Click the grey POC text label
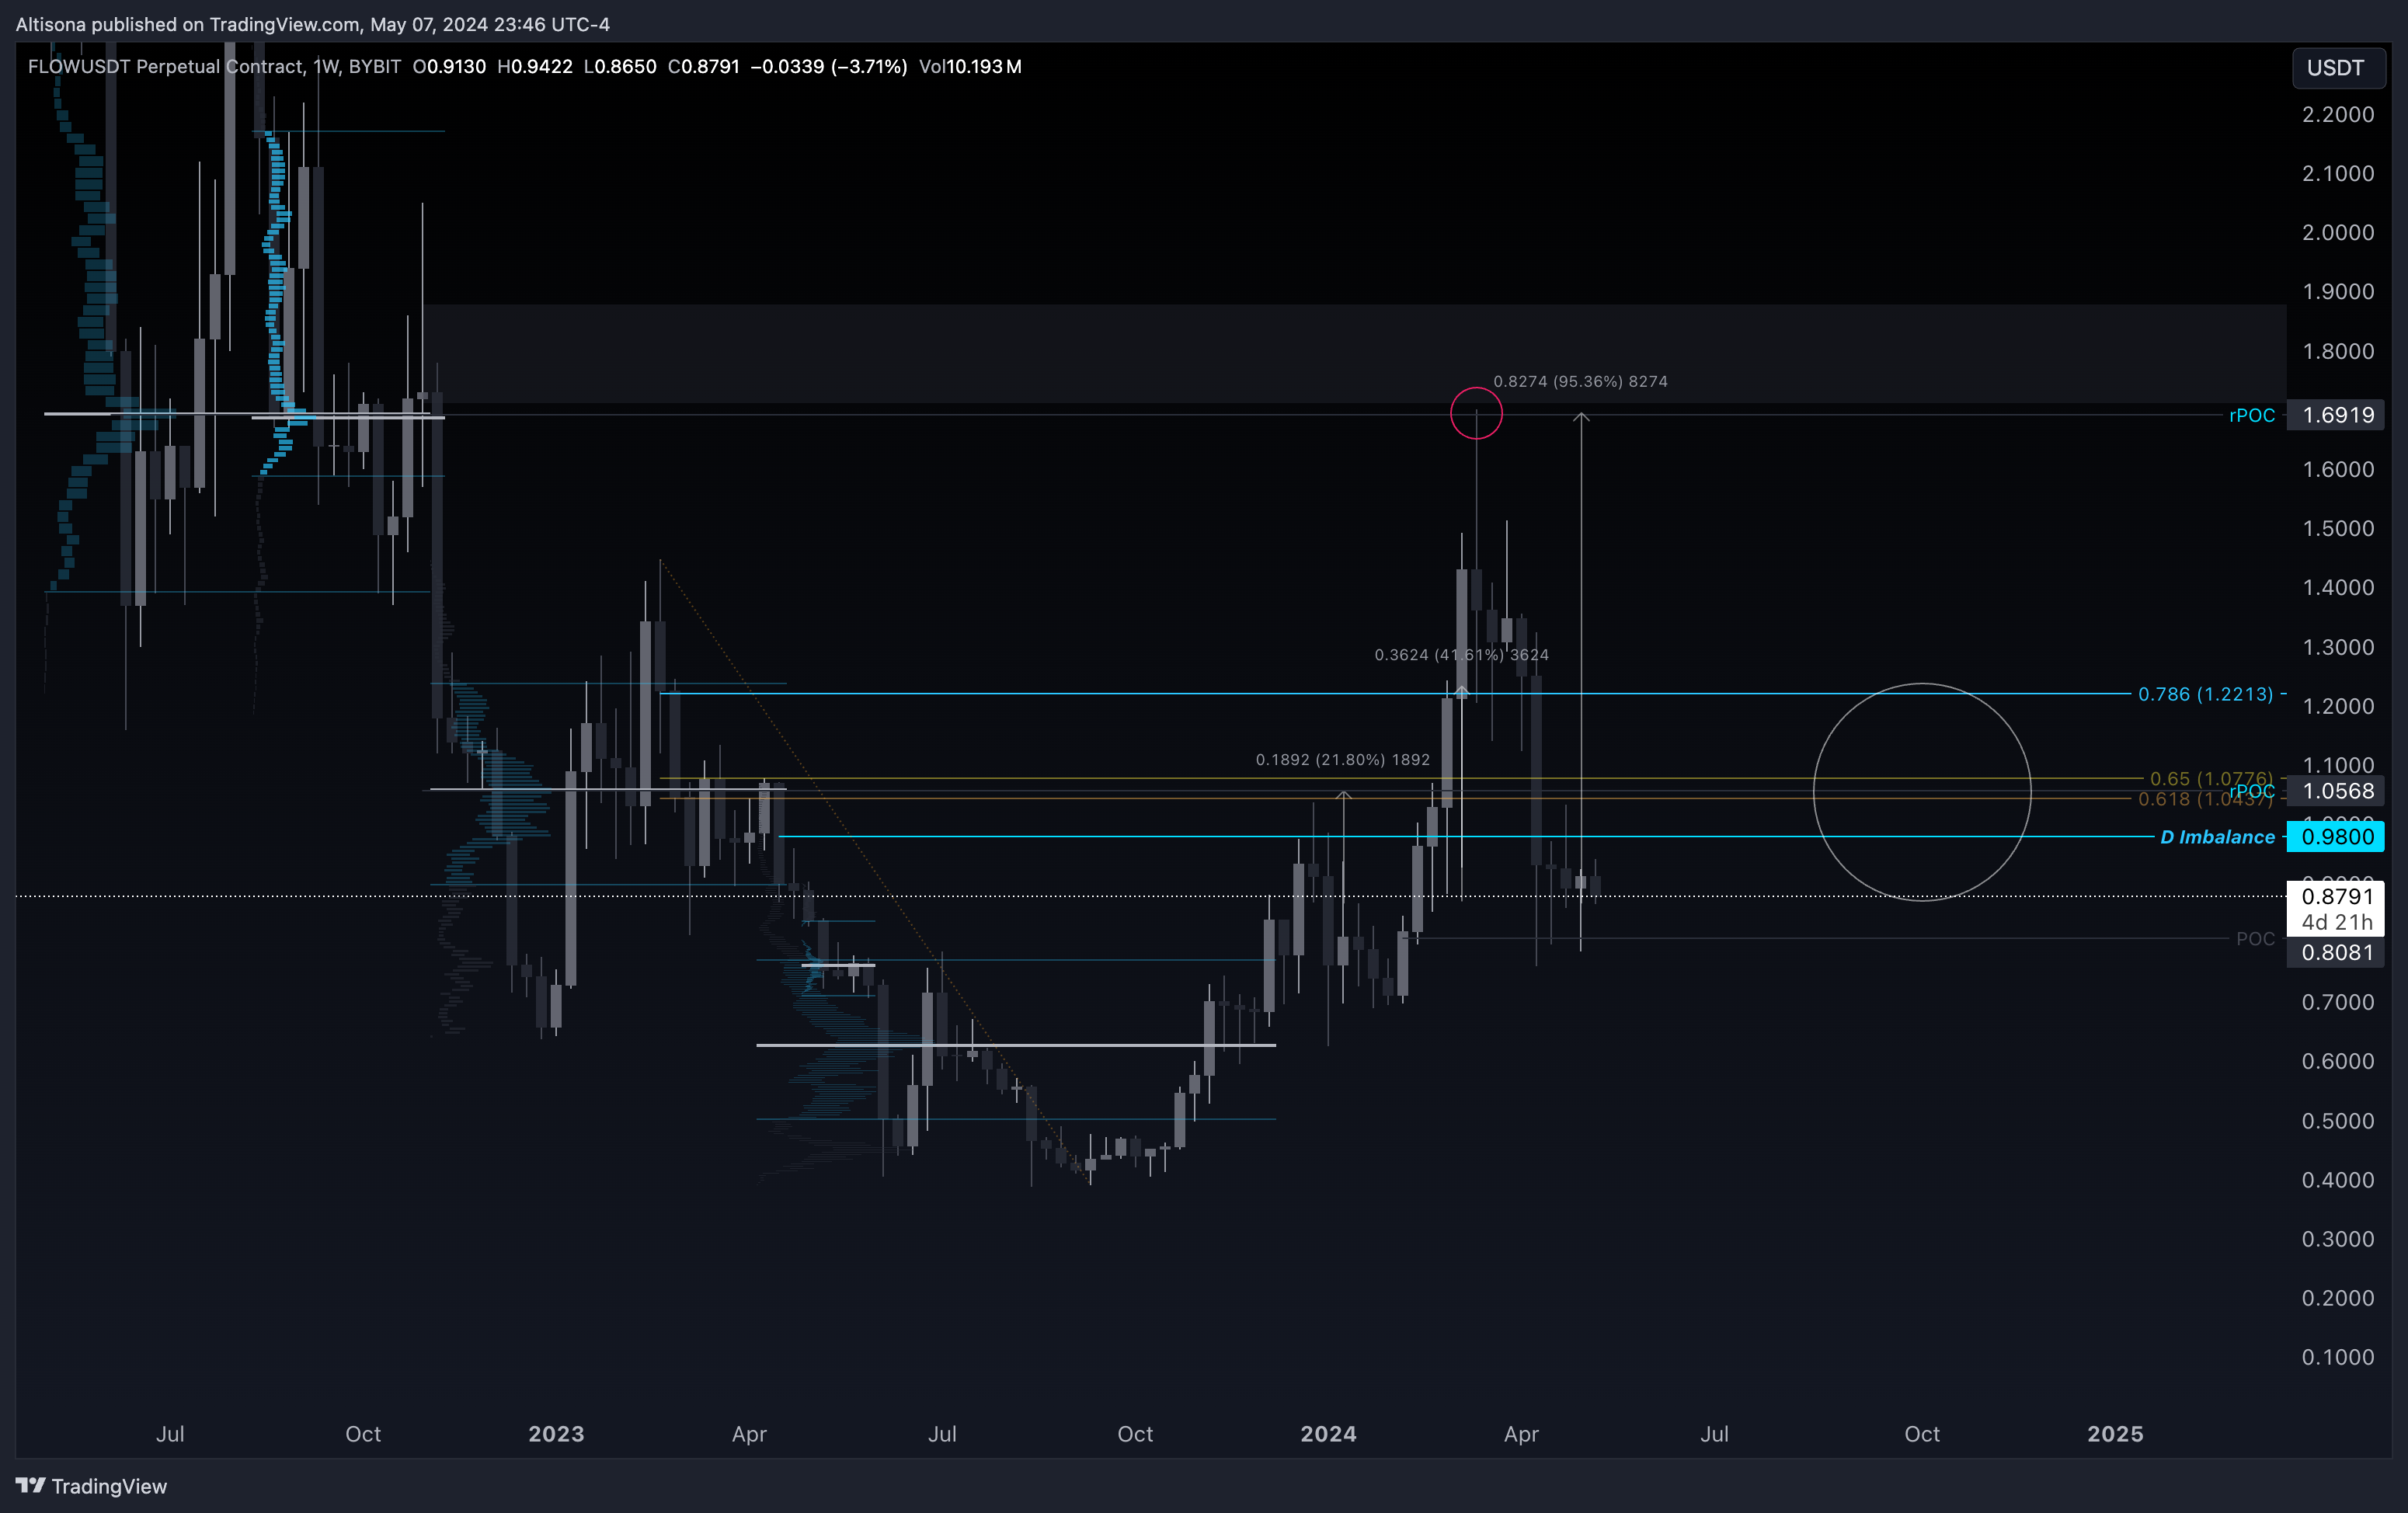The image size is (2408, 1513). click(x=2255, y=939)
